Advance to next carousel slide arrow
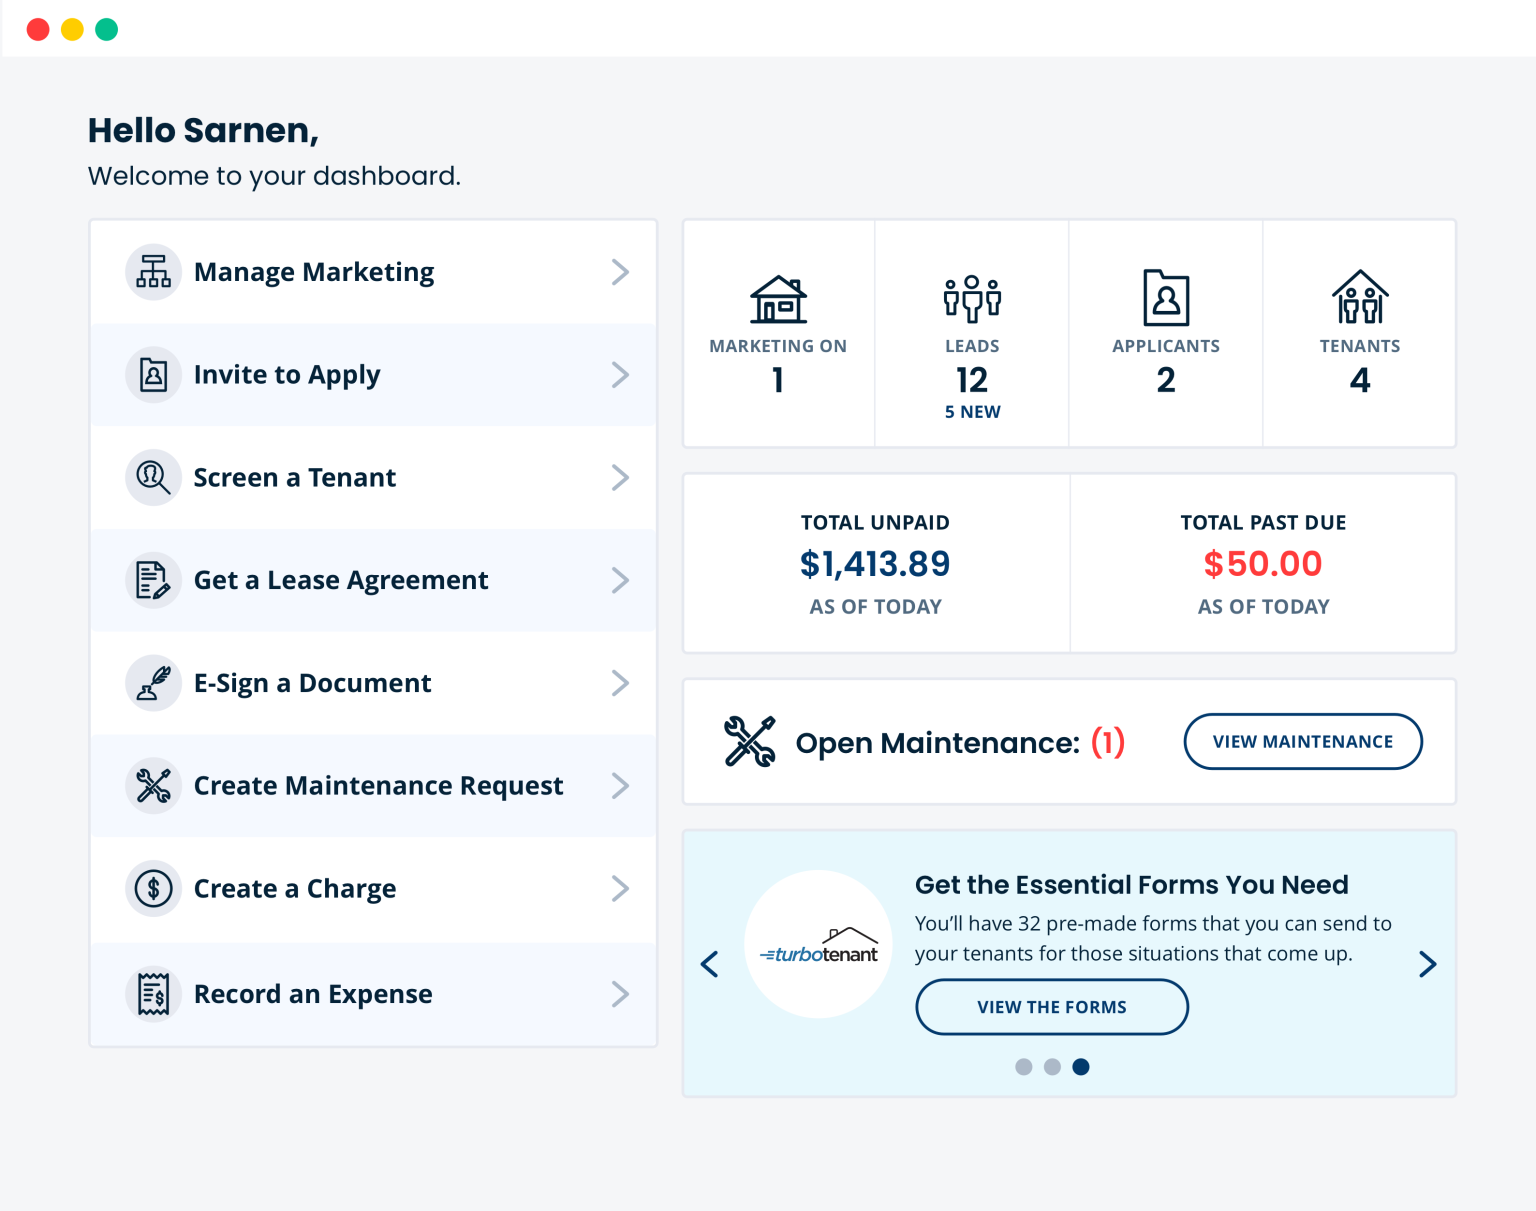Viewport: 1536px width, 1211px height. [x=1428, y=964]
